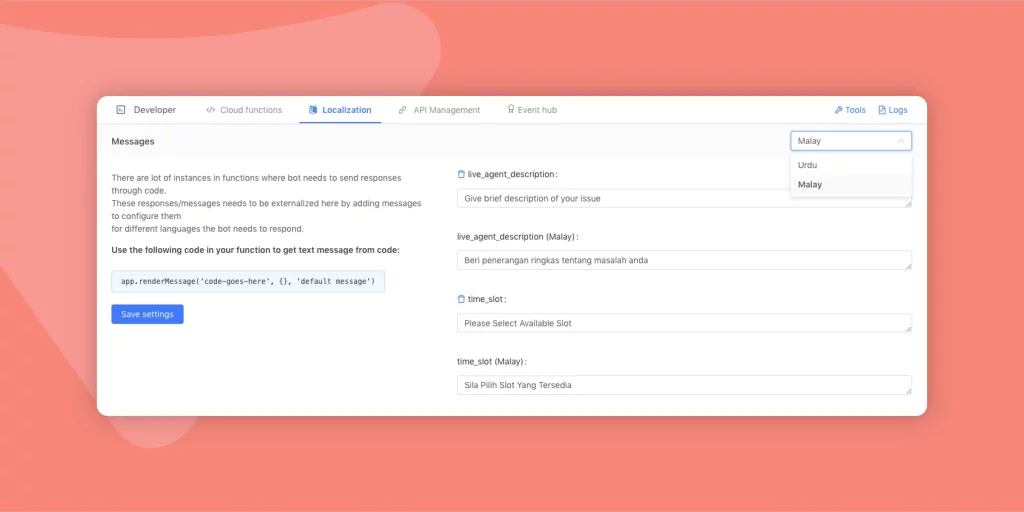Open the Logs link
Image resolution: width=1024 pixels, height=512 pixels.
click(893, 110)
